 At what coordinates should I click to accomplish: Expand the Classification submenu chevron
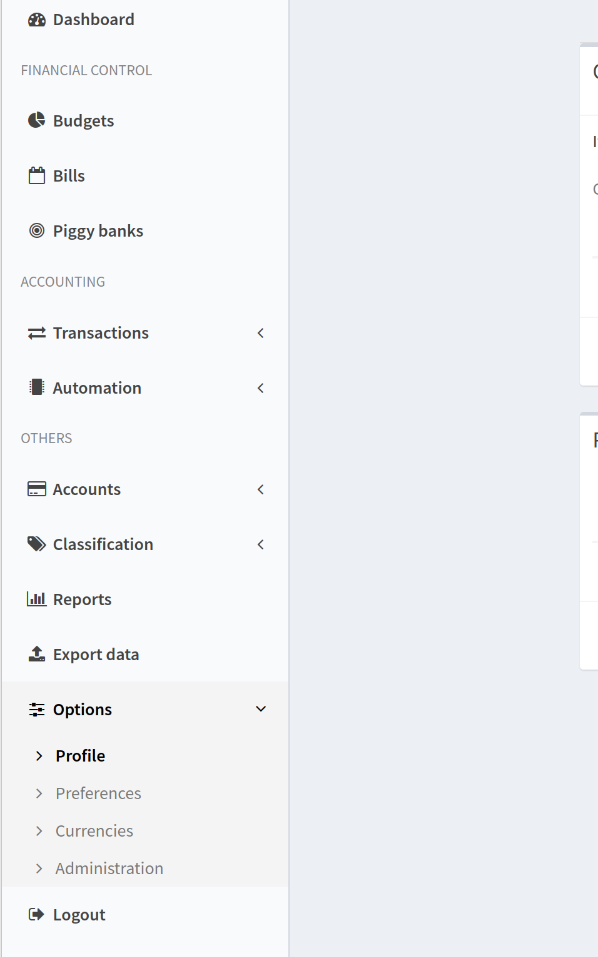[x=261, y=544]
